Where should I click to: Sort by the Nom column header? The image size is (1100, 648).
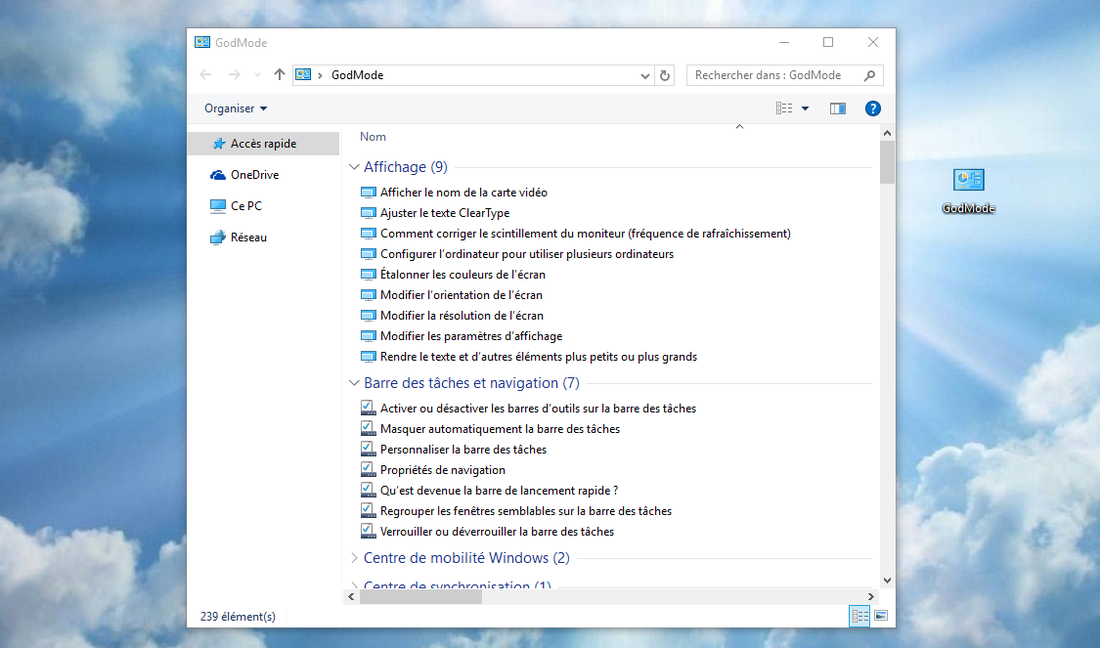[x=373, y=137]
